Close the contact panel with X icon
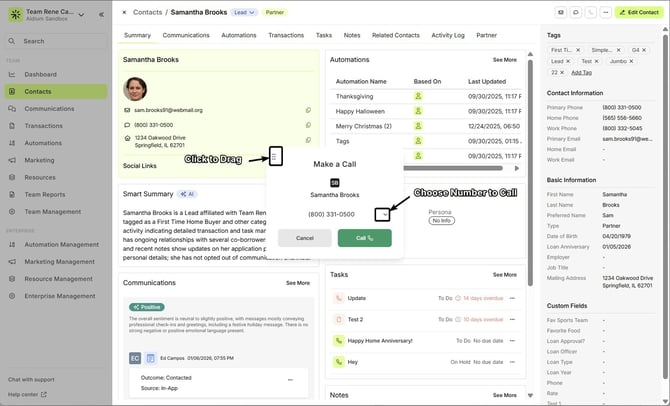Viewport: 670px width, 406px height. coord(124,12)
